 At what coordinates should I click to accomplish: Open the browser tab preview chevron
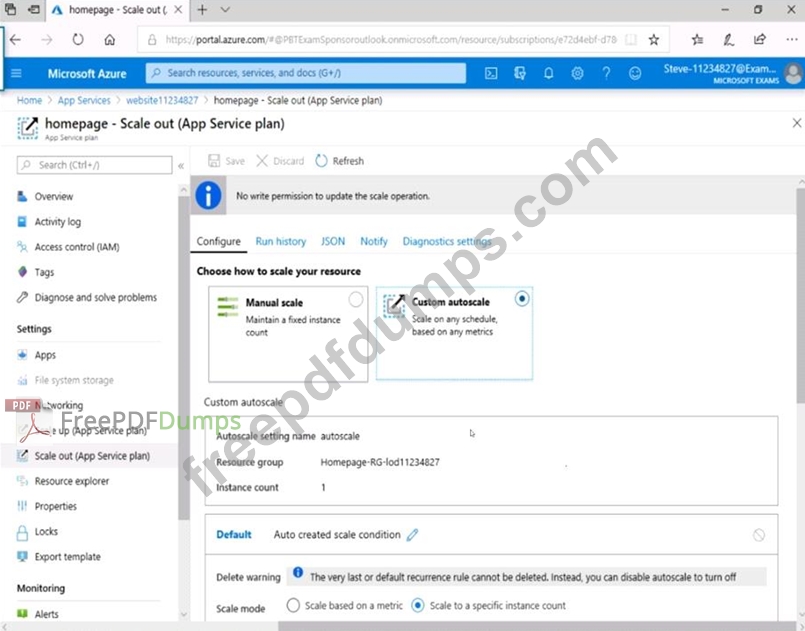(225, 10)
